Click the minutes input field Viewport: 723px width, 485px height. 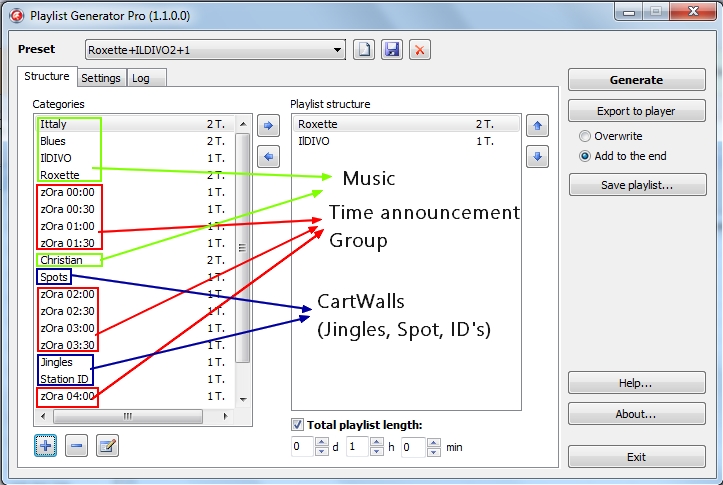pyautogui.click(x=414, y=447)
